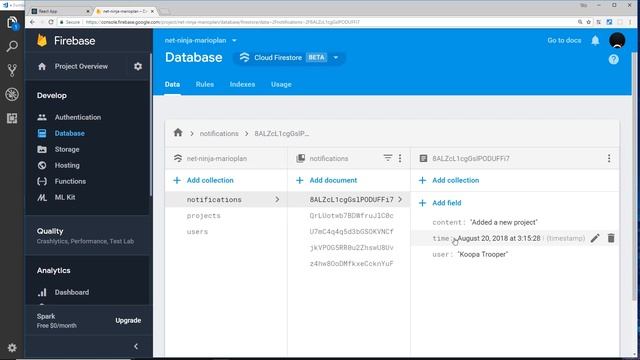Click Go to docs link
This screenshot has height=360, width=640.
pyautogui.click(x=564, y=40)
